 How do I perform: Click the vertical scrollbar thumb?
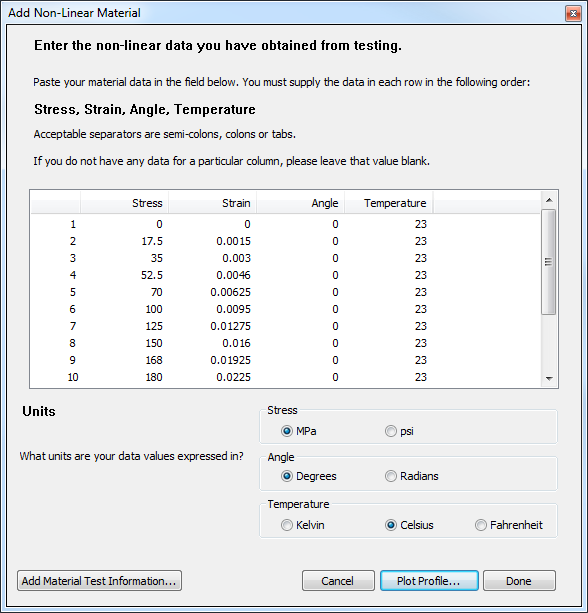pyautogui.click(x=549, y=262)
